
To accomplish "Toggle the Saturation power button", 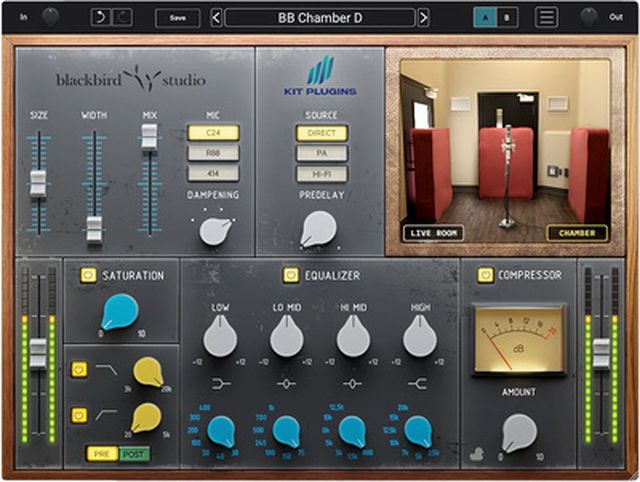I will (x=88, y=275).
